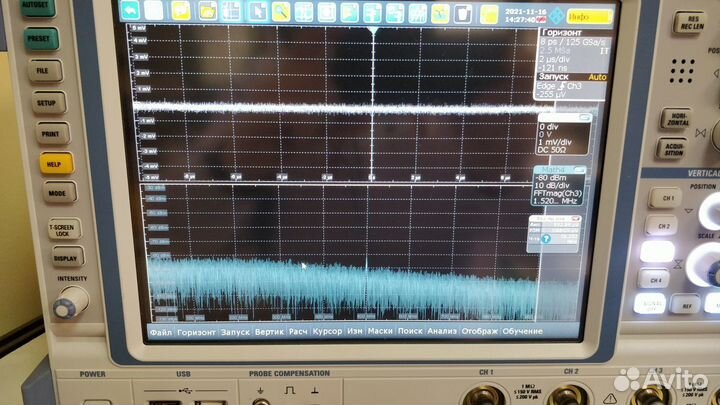Tap the 10 dB/div value in Math4 box
The width and height of the screenshot is (720, 405).
(x=551, y=186)
